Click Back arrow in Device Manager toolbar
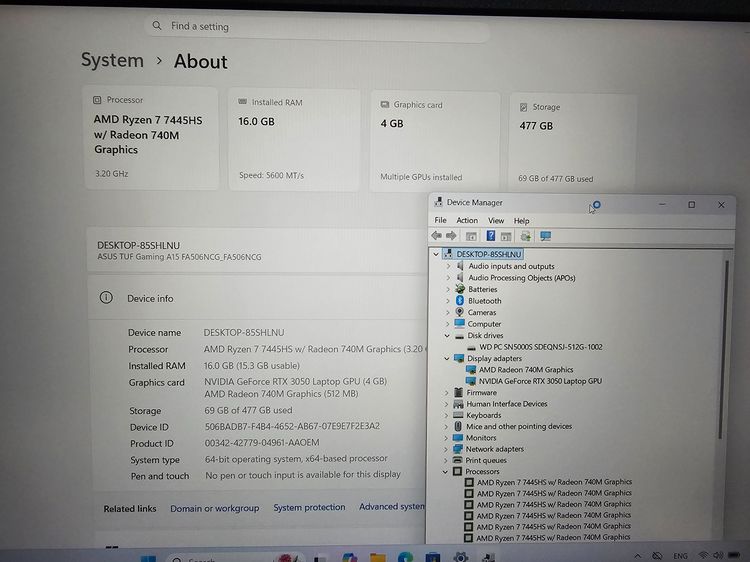 pyautogui.click(x=436, y=236)
